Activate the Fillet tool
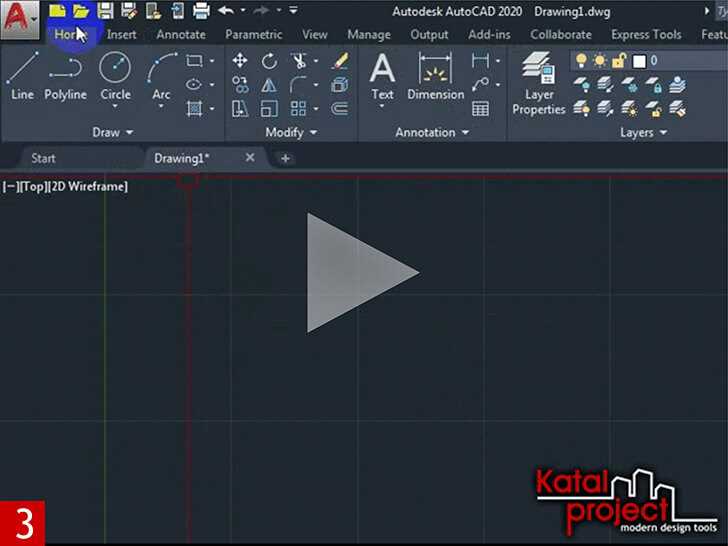The width and height of the screenshot is (728, 546). coord(298,85)
